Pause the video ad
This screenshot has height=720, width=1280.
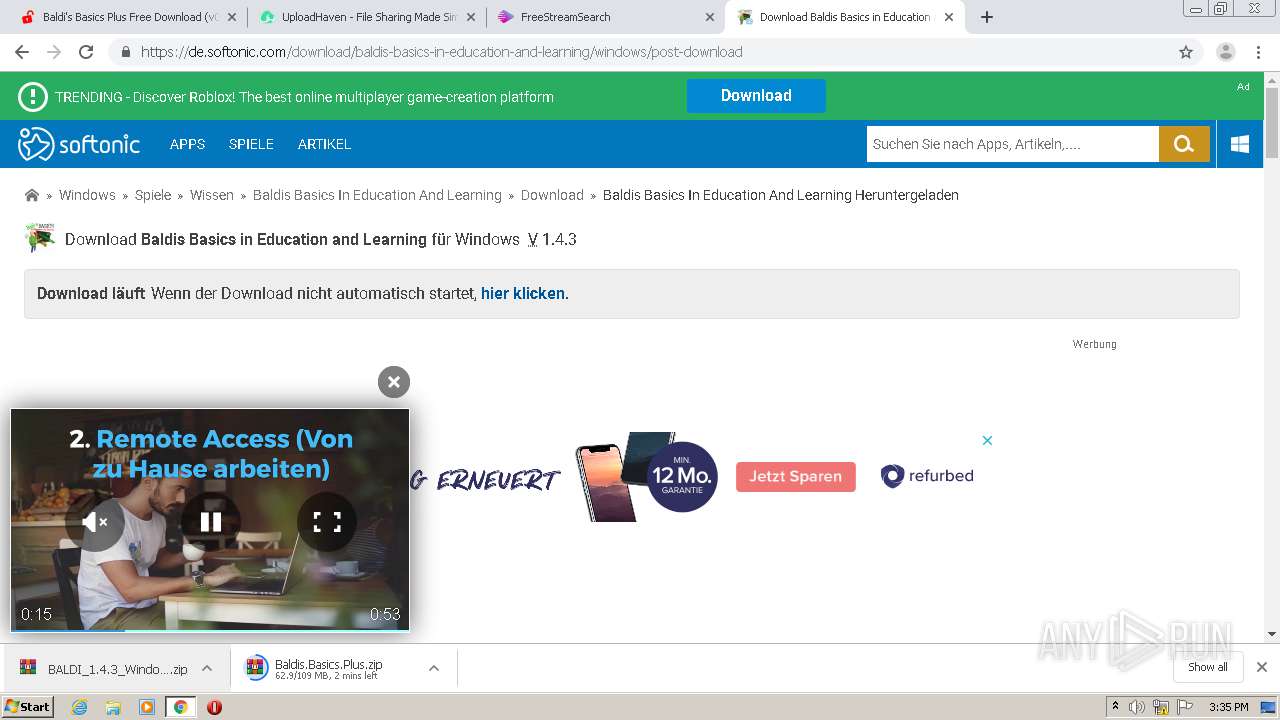click(211, 522)
